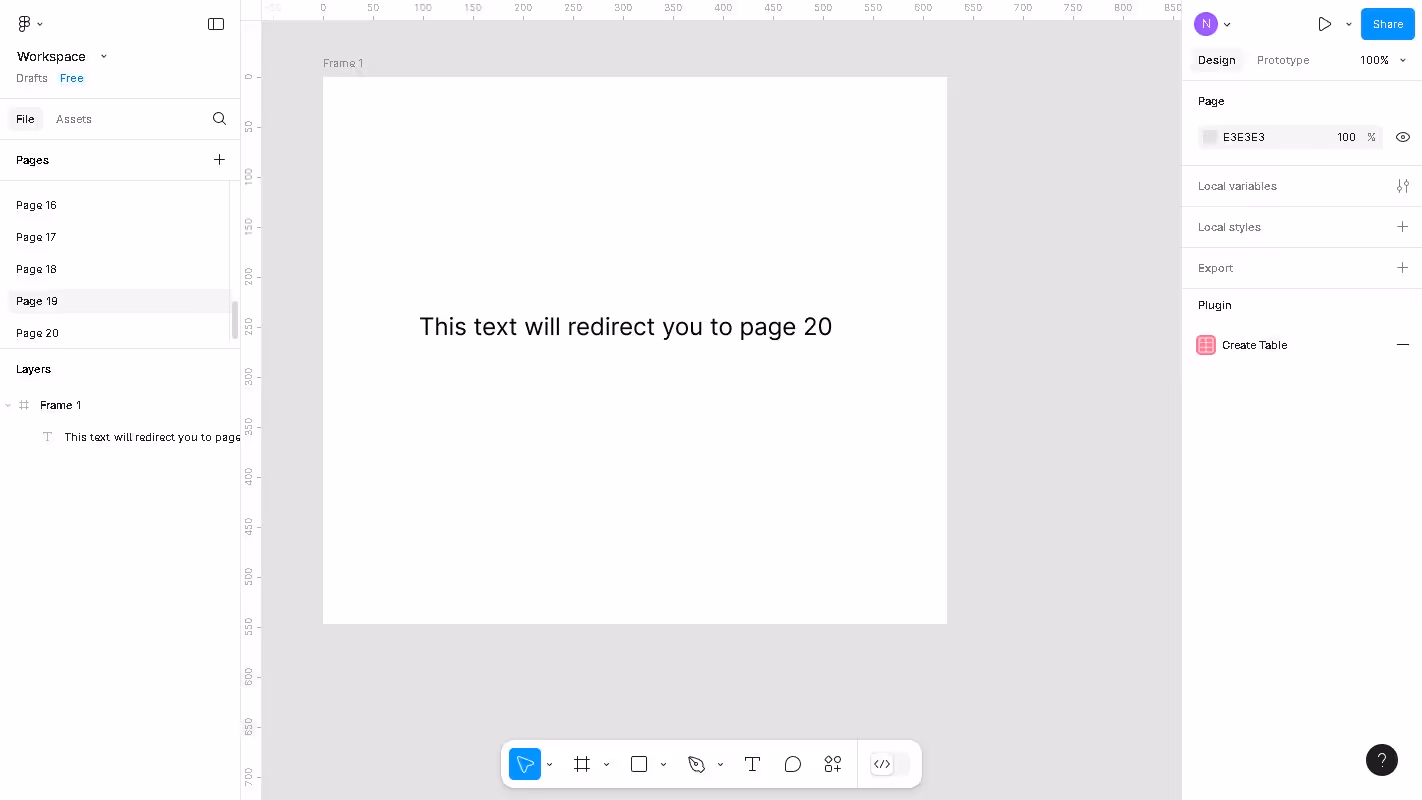
Task: Select the Text tool
Action: 753,764
